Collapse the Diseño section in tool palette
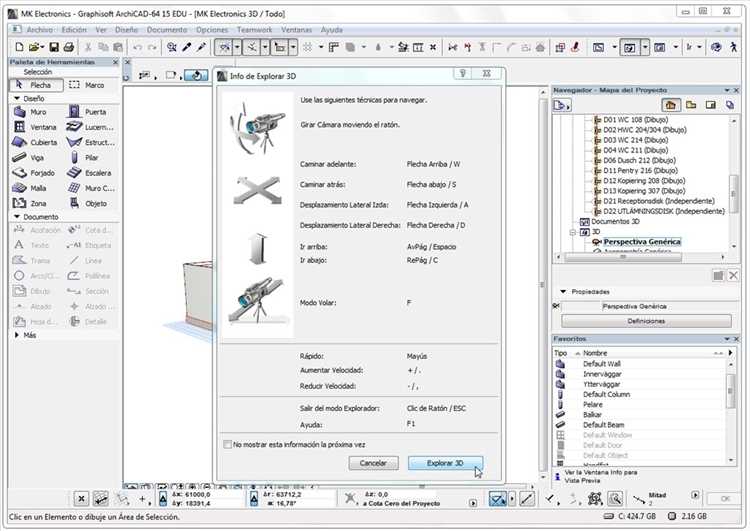Image resolution: width=750 pixels, height=531 pixels. 17,99
